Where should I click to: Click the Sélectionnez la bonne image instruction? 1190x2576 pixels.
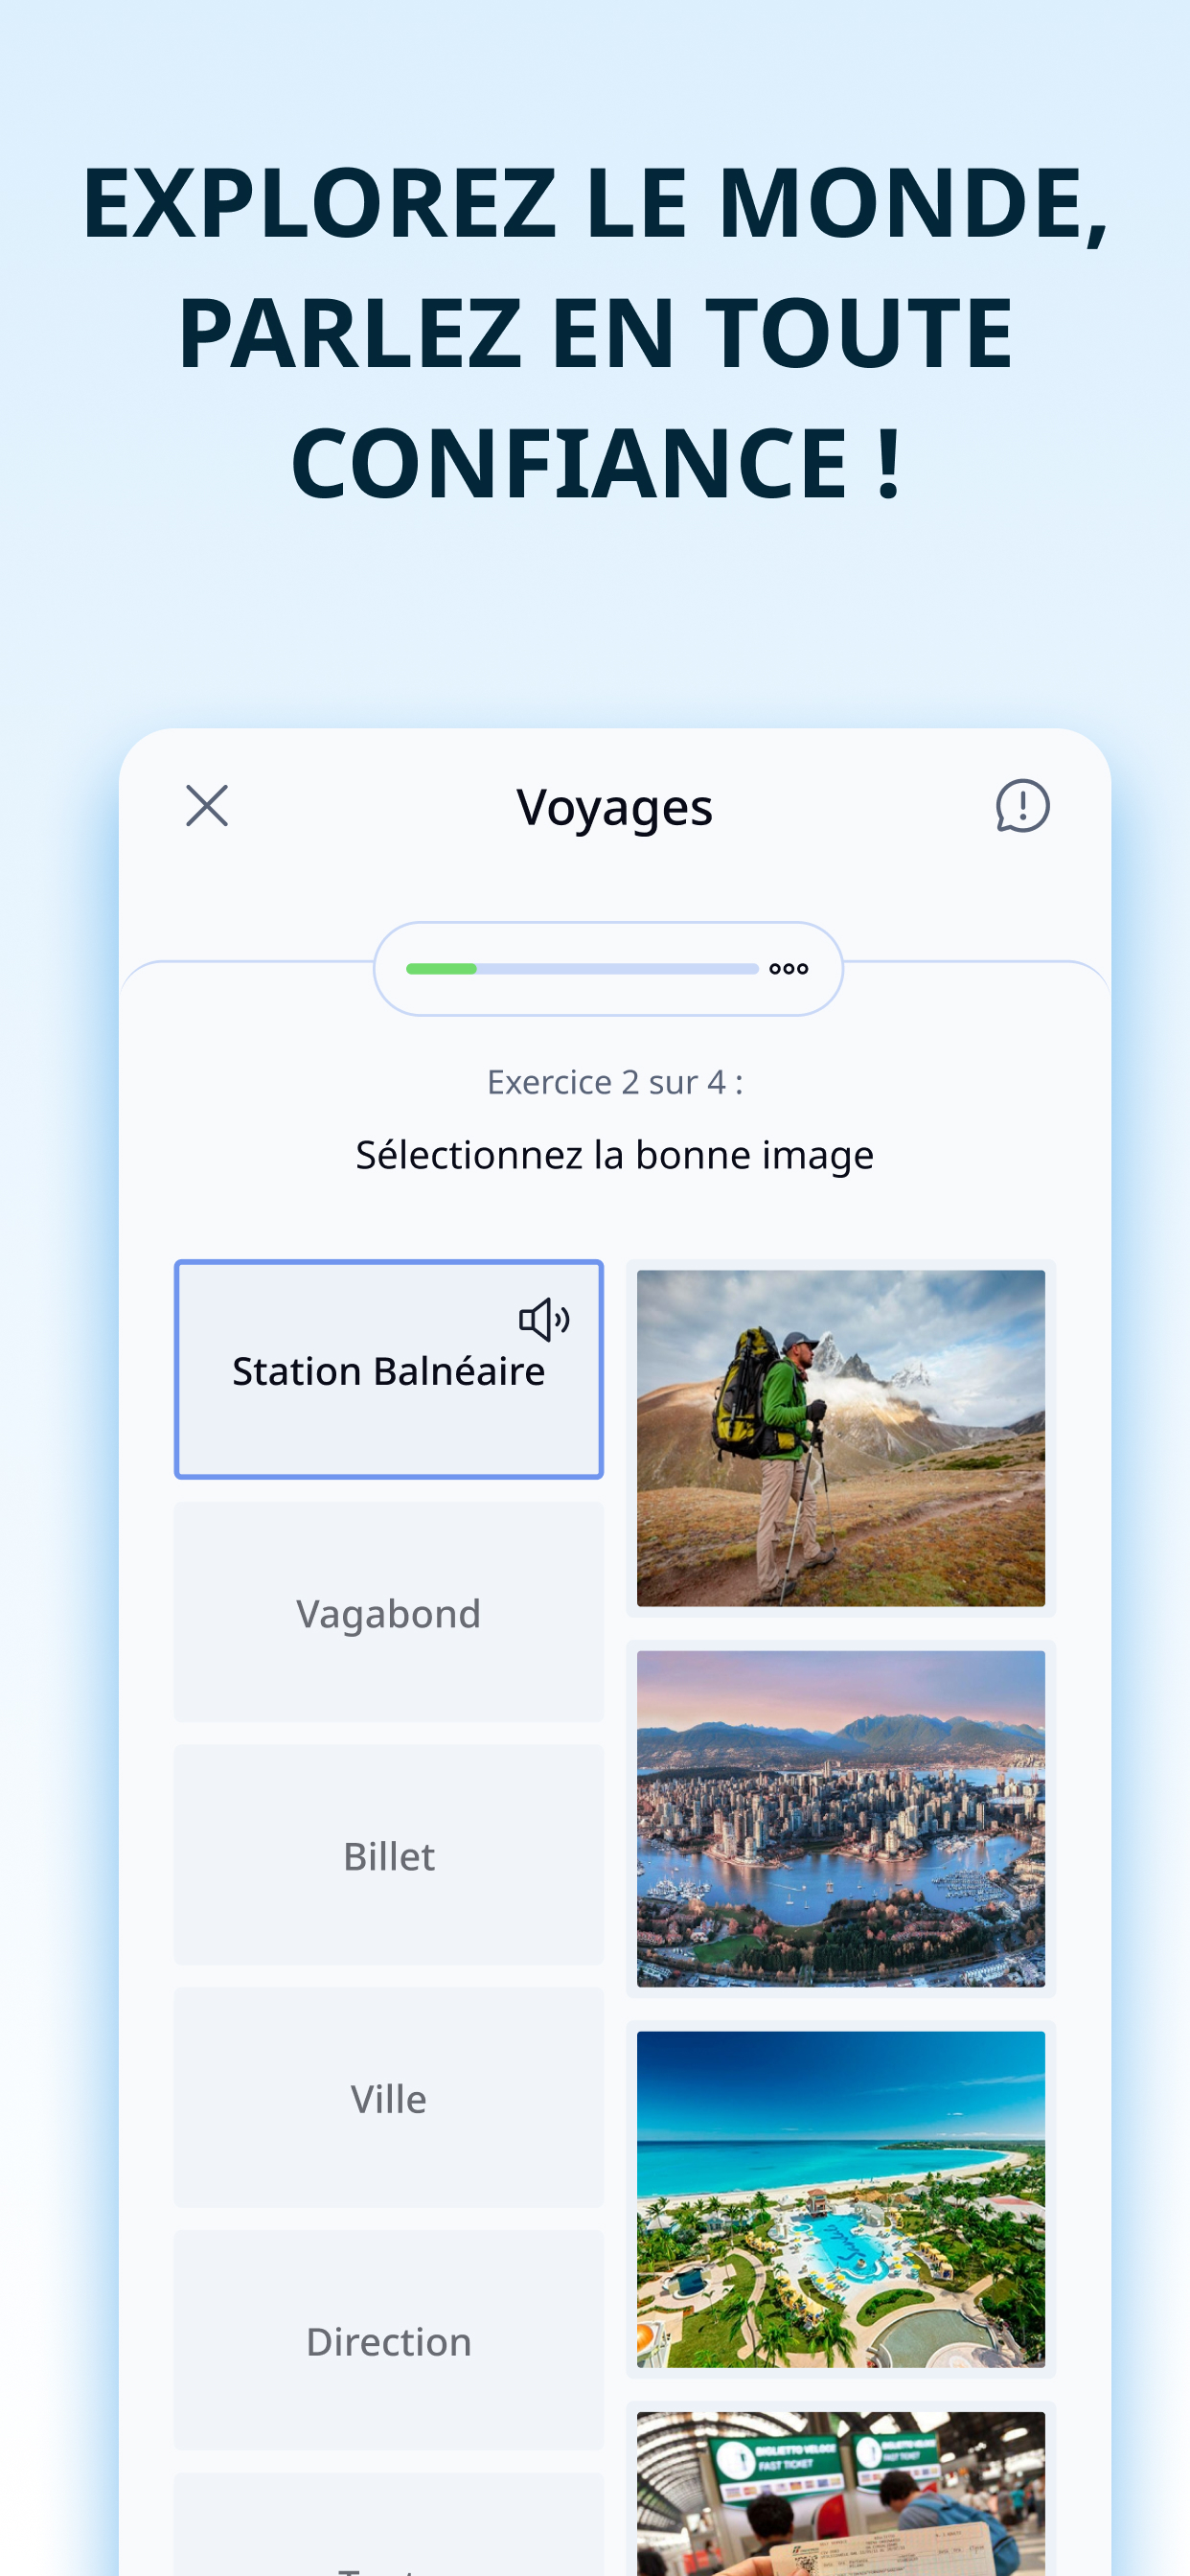tap(614, 1155)
